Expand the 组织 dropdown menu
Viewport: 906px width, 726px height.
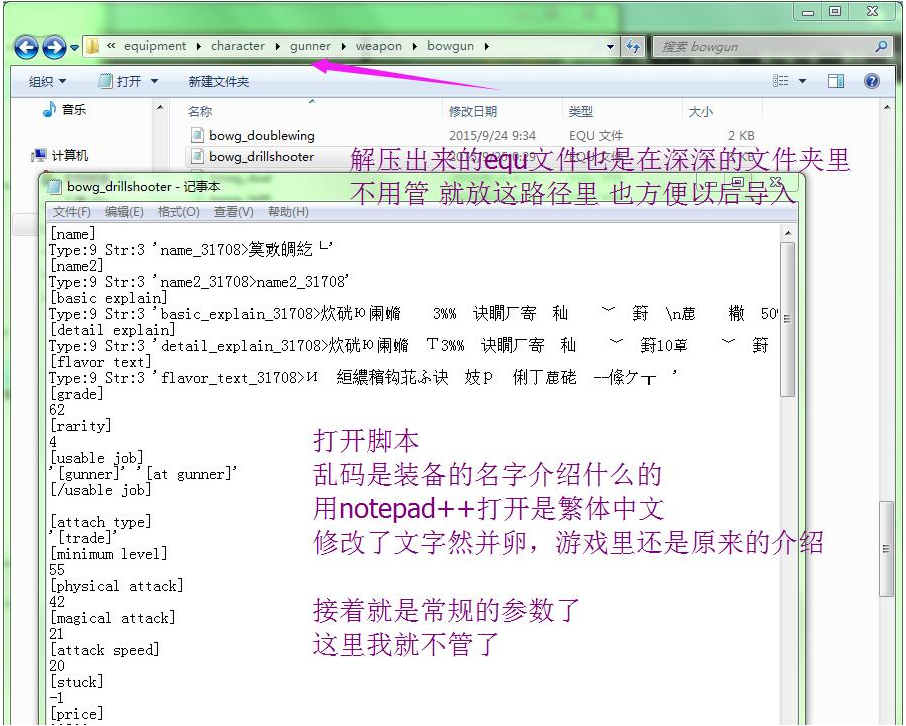click(47, 81)
